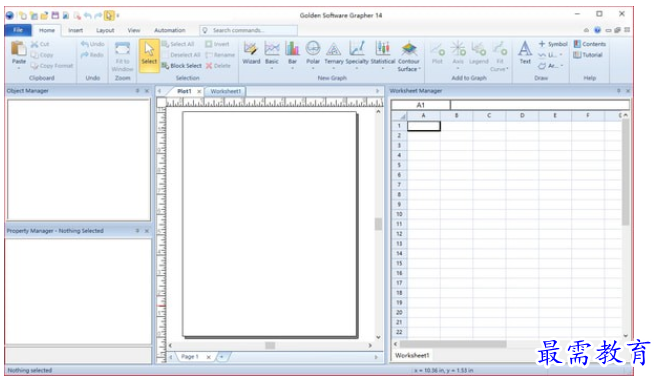This screenshot has width=659, height=384.
Task: Click the worksheet horizontal scrollbar
Action: tap(453, 344)
